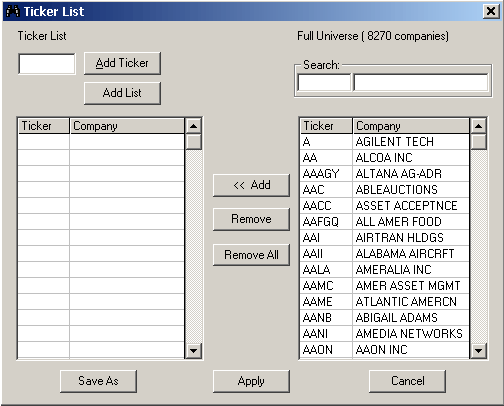This screenshot has width=504, height=406.
Task: Apply the ticker list changes
Action: tap(251, 381)
